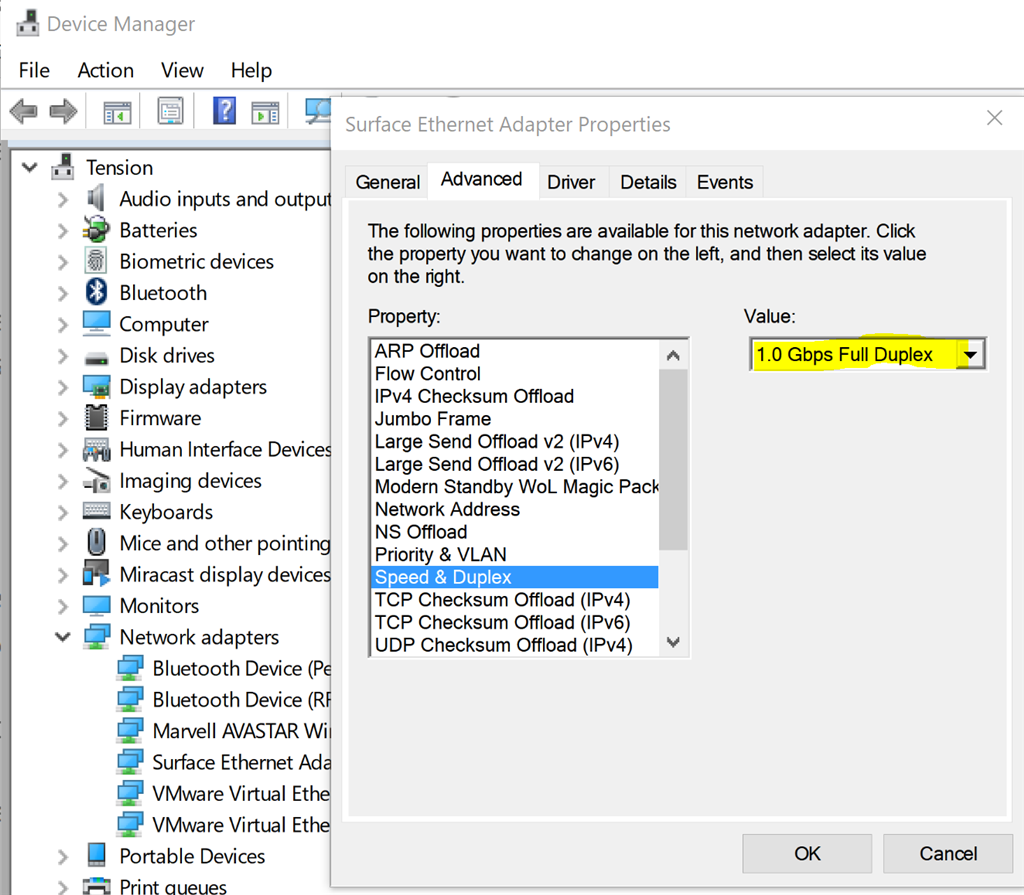Click the OK button
Screen dimensions: 1024x895
807,853
